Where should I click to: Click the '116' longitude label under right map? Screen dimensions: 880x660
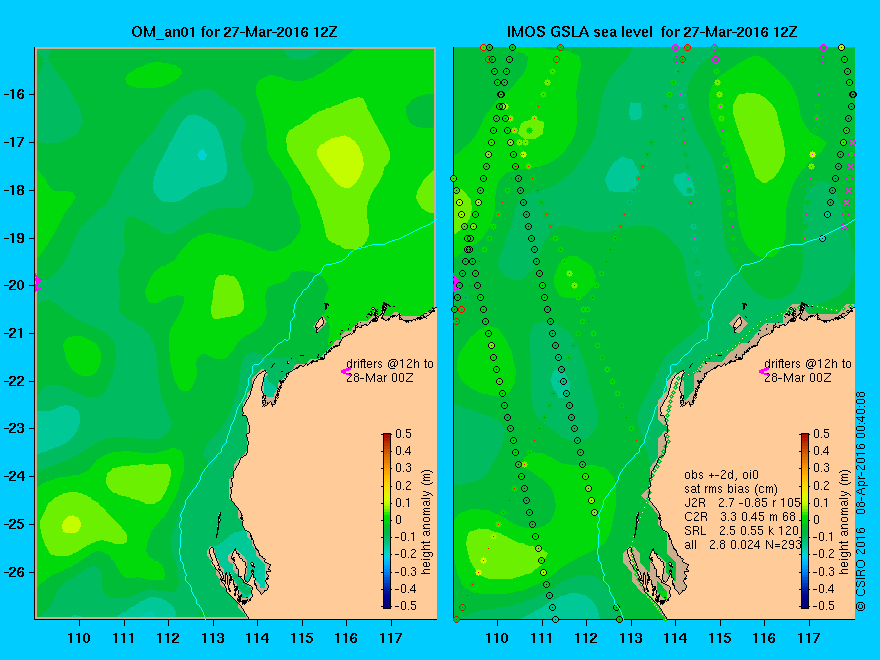(x=764, y=638)
